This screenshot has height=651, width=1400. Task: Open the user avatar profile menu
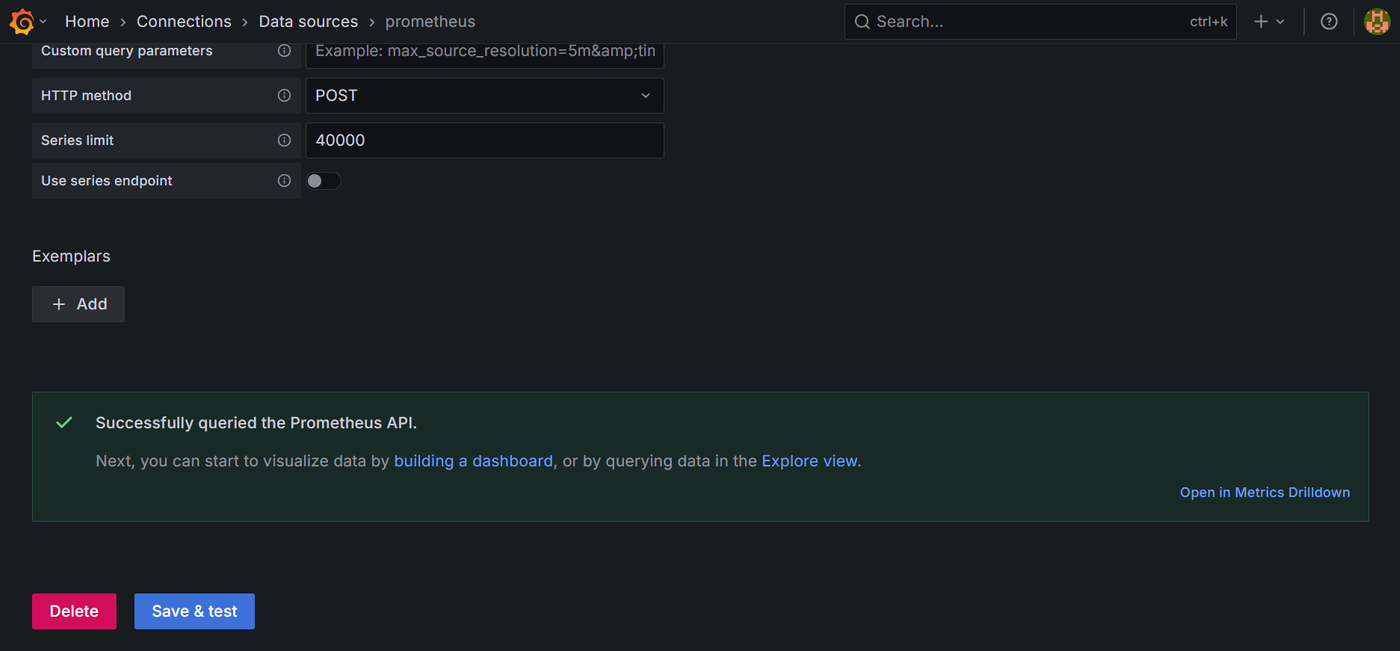tap(1377, 21)
